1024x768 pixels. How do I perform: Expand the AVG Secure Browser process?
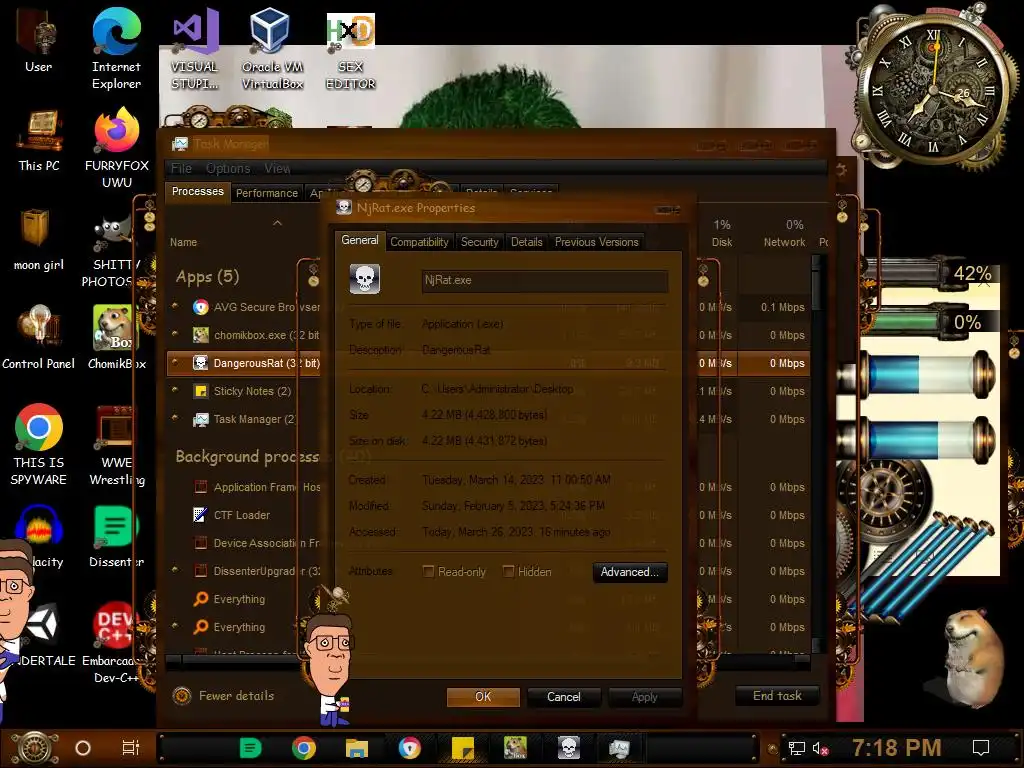pos(175,306)
